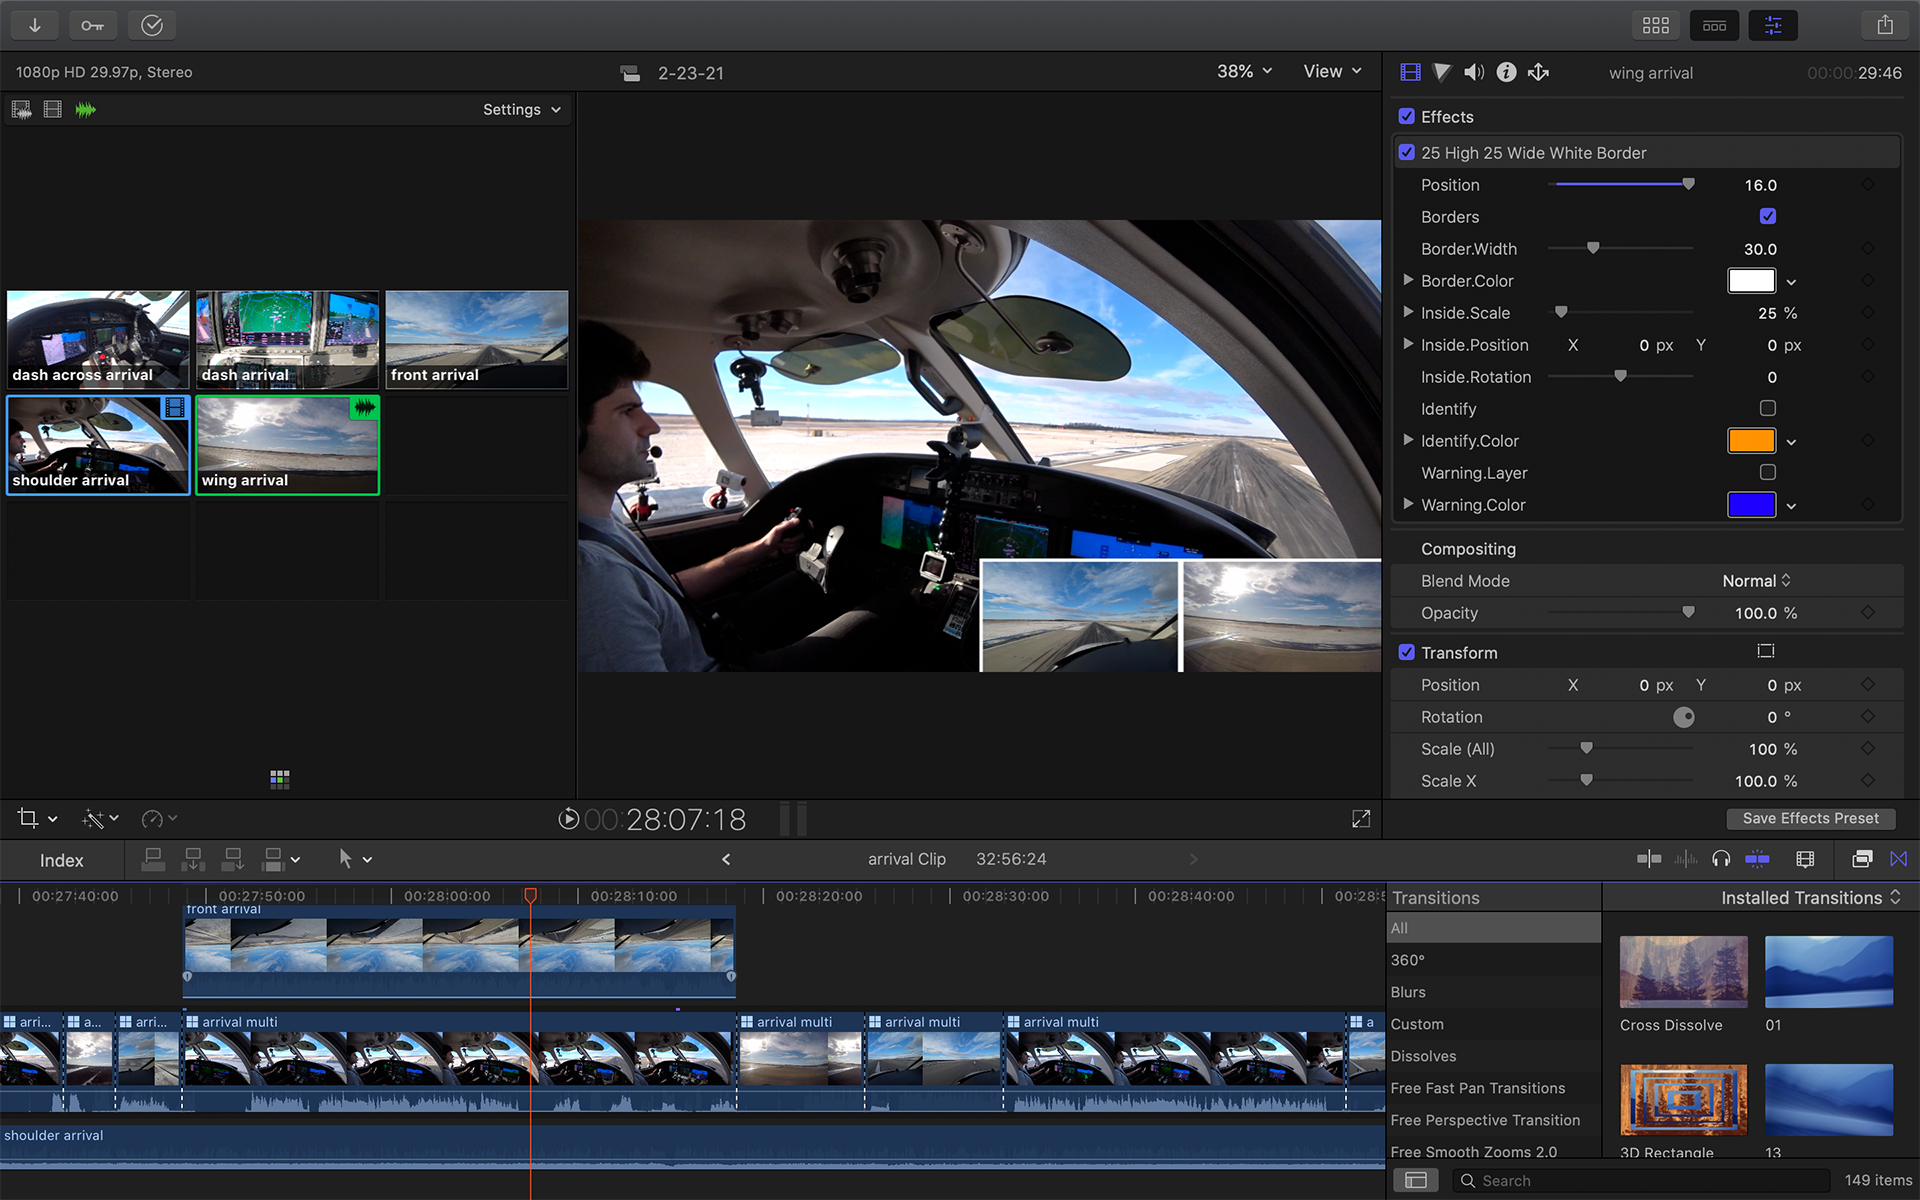Click the append clip edit icon
This screenshot has width=1920, height=1200.
233,859
